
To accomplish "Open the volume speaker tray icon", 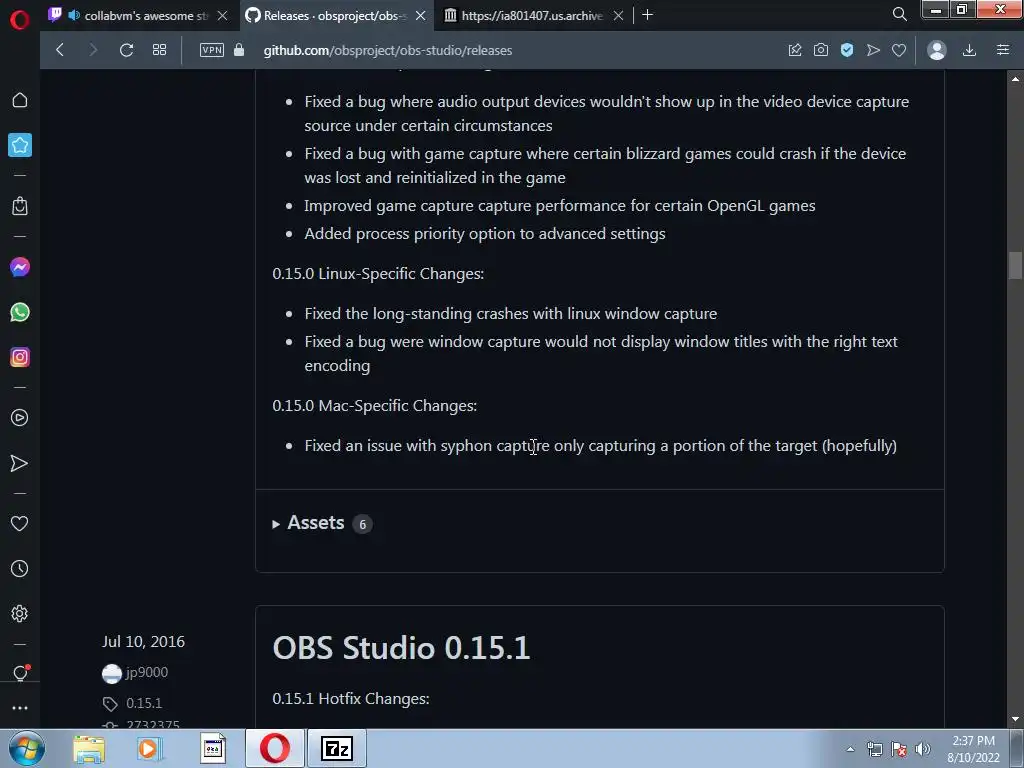I will (922, 749).
